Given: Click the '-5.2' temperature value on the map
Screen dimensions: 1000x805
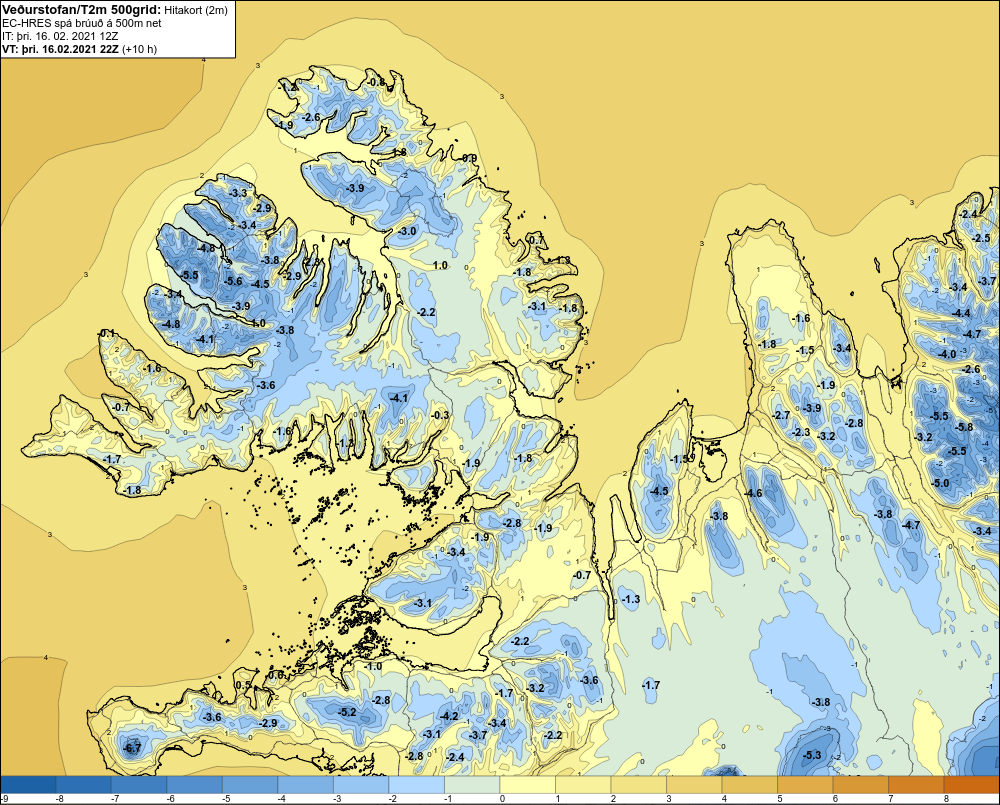Looking at the screenshot, I should click(x=347, y=712).
